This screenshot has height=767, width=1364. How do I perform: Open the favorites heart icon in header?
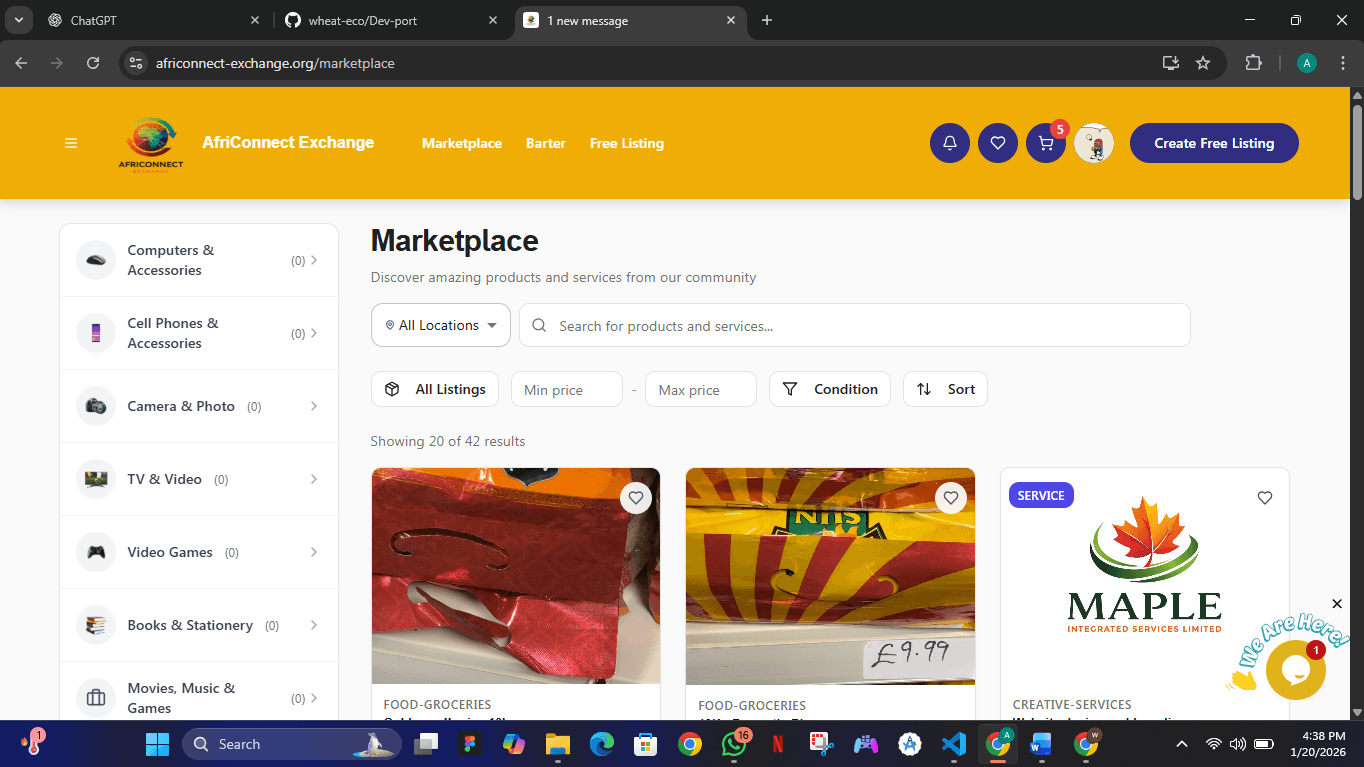[997, 143]
